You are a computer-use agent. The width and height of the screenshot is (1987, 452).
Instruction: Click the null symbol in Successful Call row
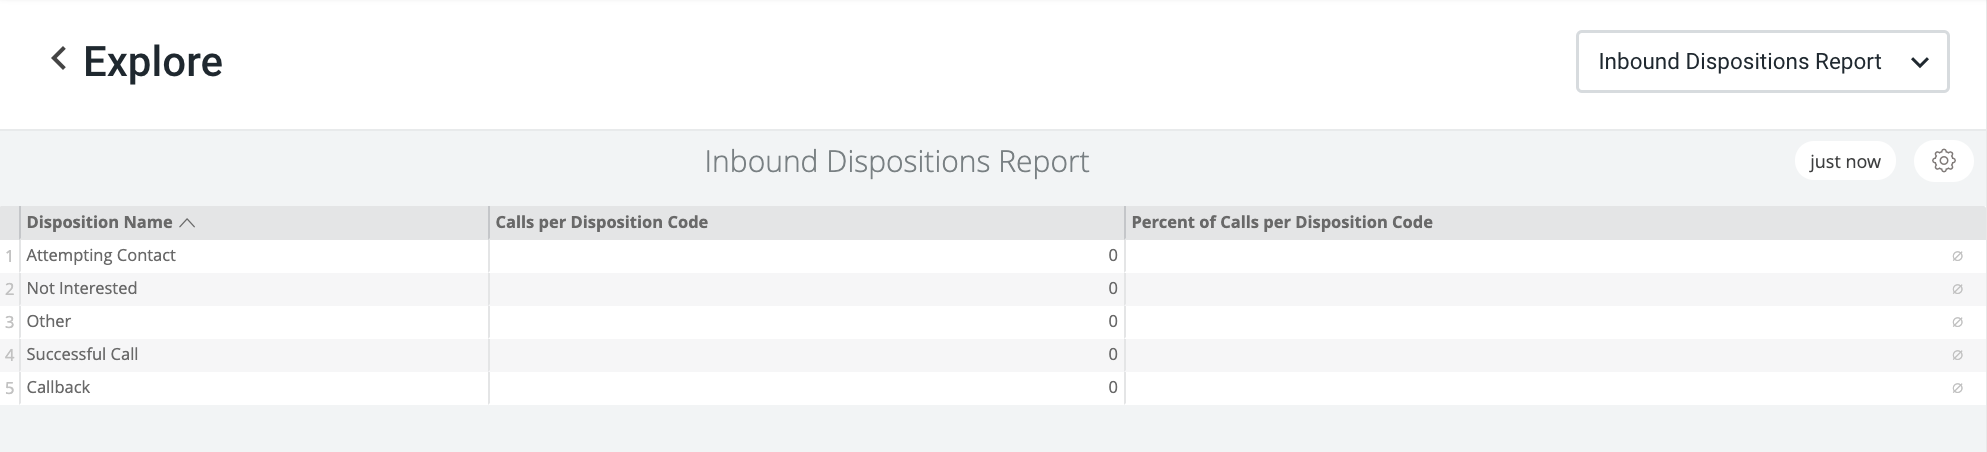pos(1957,355)
